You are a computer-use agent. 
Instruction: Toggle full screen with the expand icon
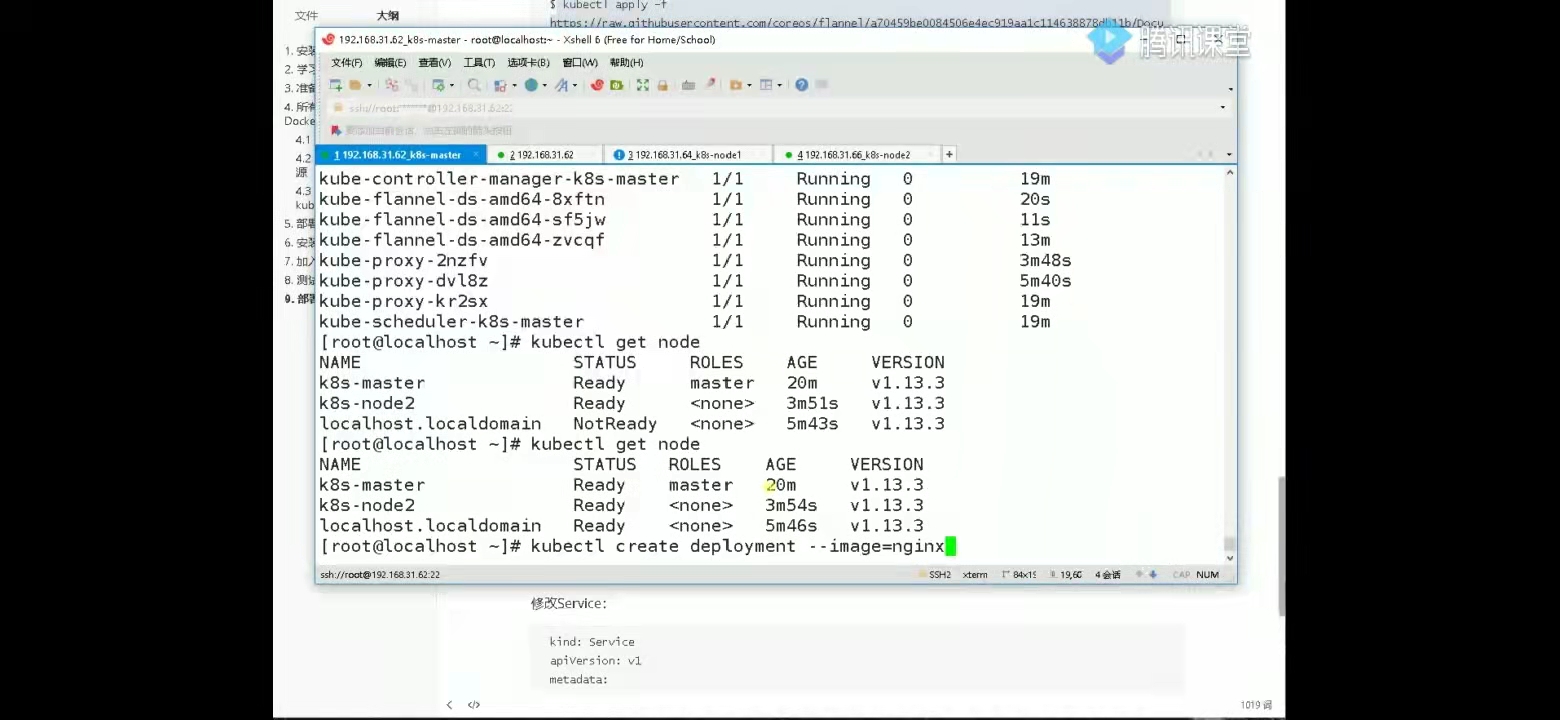(x=642, y=85)
